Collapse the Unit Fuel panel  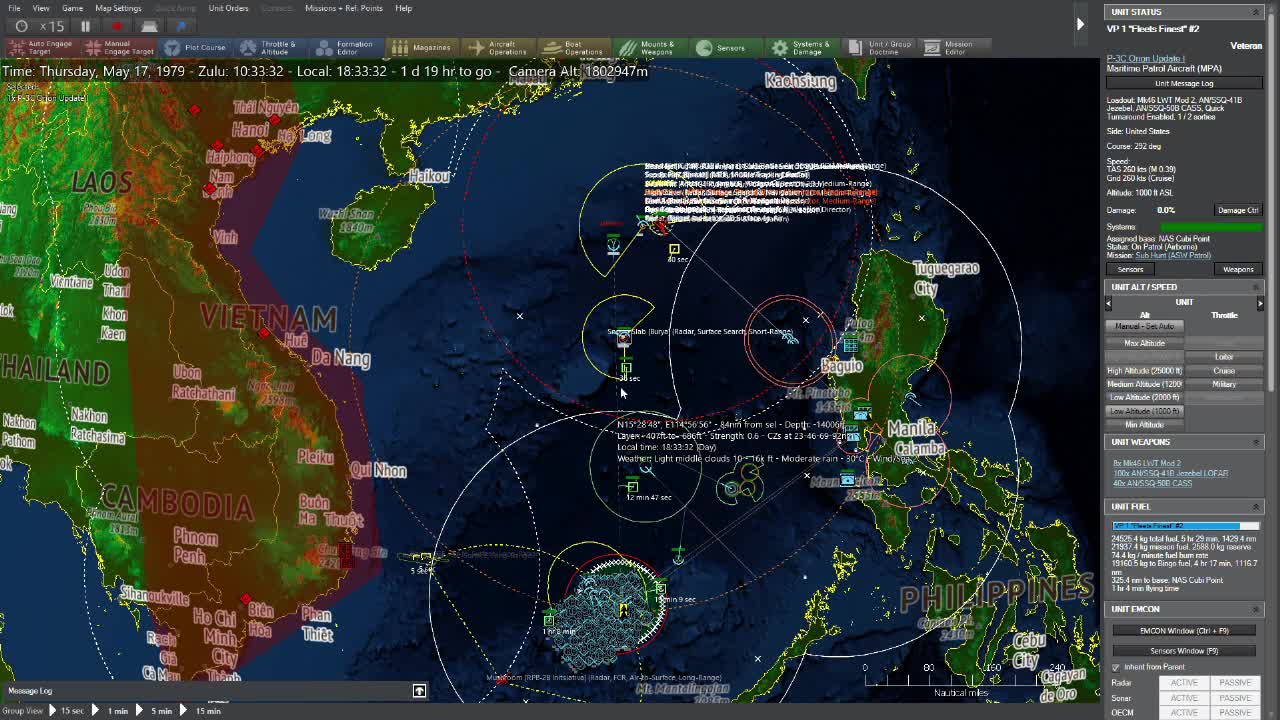[1256, 507]
